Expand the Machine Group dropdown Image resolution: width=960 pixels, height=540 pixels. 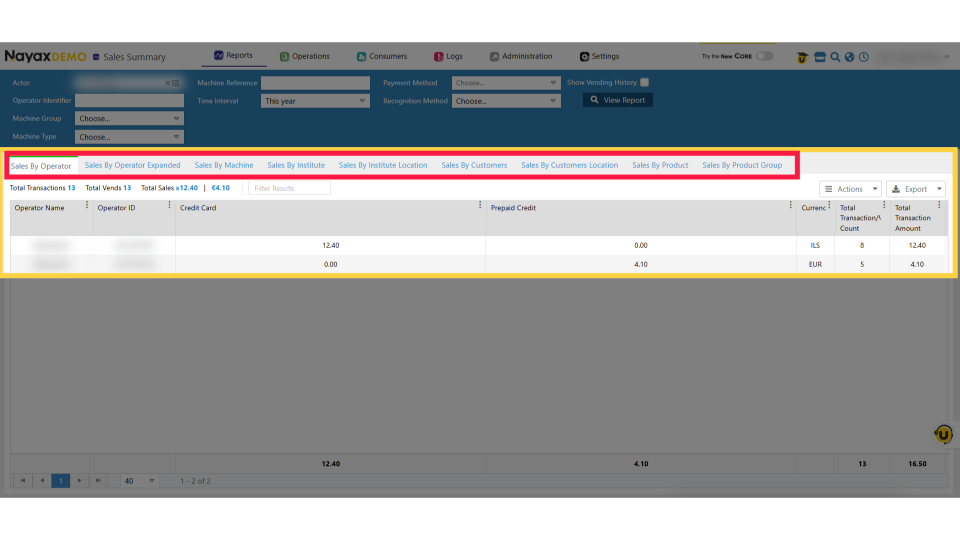[x=129, y=119]
